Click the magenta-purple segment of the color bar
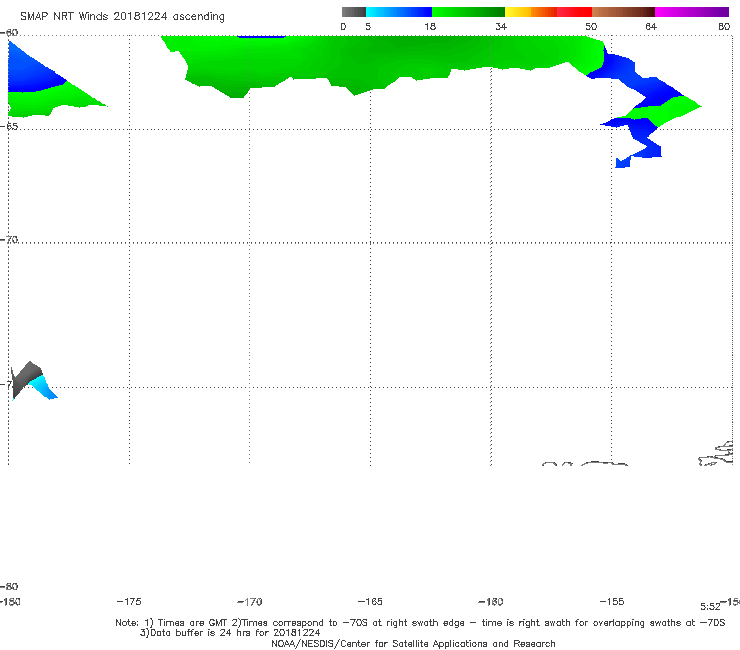Image resolution: width=740 pixels, height=650 pixels. (x=692, y=12)
